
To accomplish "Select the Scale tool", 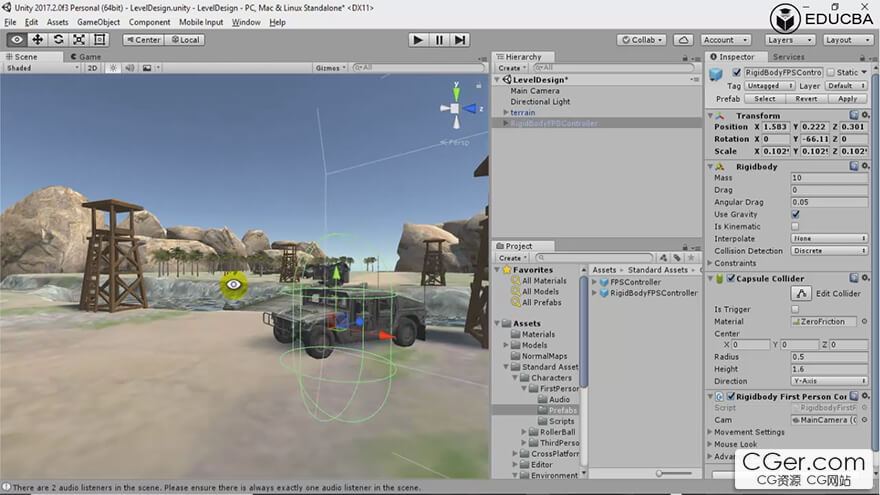I will tap(79, 40).
